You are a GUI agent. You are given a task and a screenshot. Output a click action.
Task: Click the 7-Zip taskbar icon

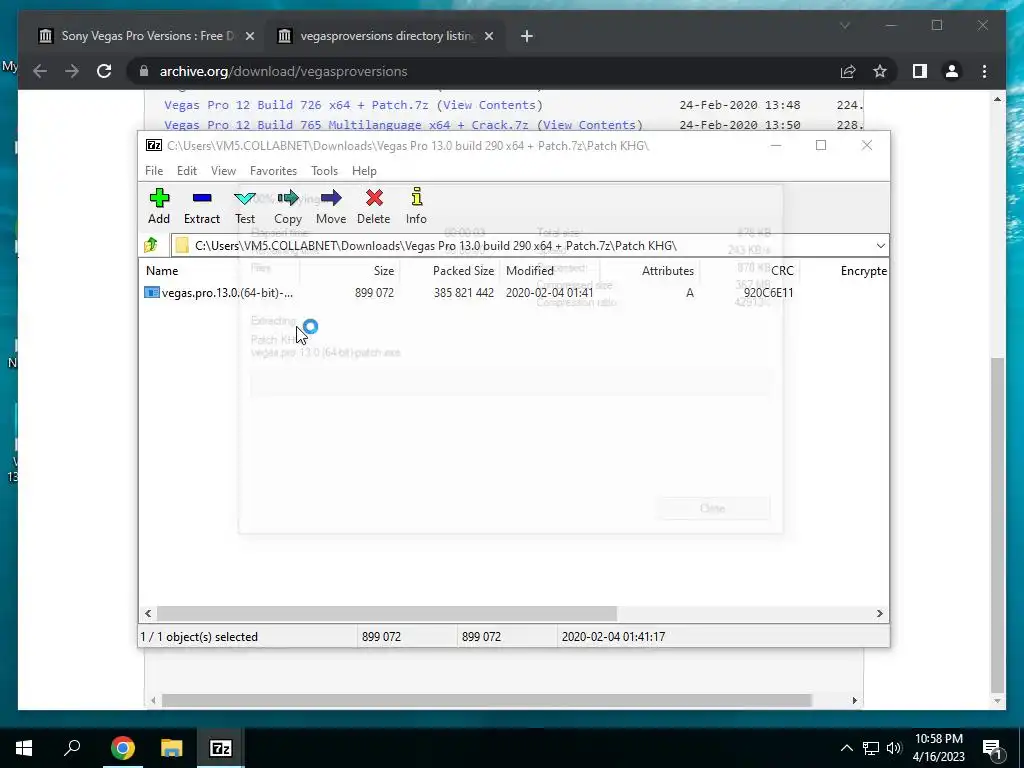[x=220, y=748]
